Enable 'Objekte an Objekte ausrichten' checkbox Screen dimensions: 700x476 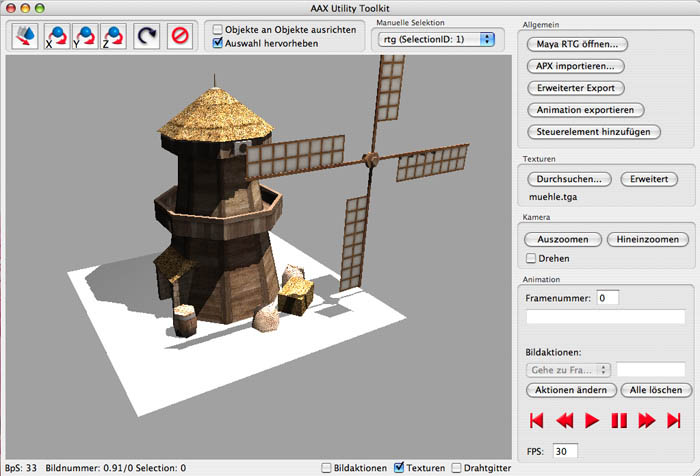coord(218,30)
